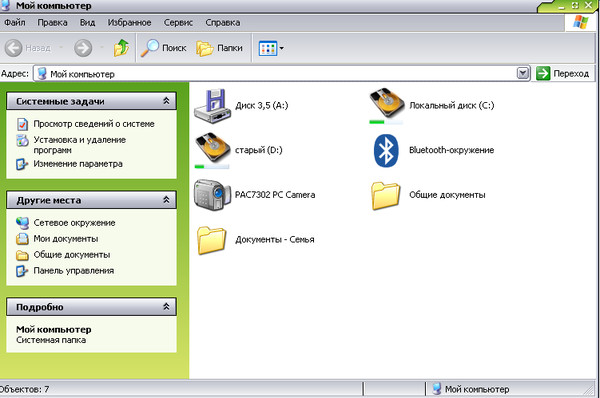Image resolution: width=600 pixels, height=398 pixels.
Task: Click the forward arrow icon in toolbar
Action: [x=83, y=48]
